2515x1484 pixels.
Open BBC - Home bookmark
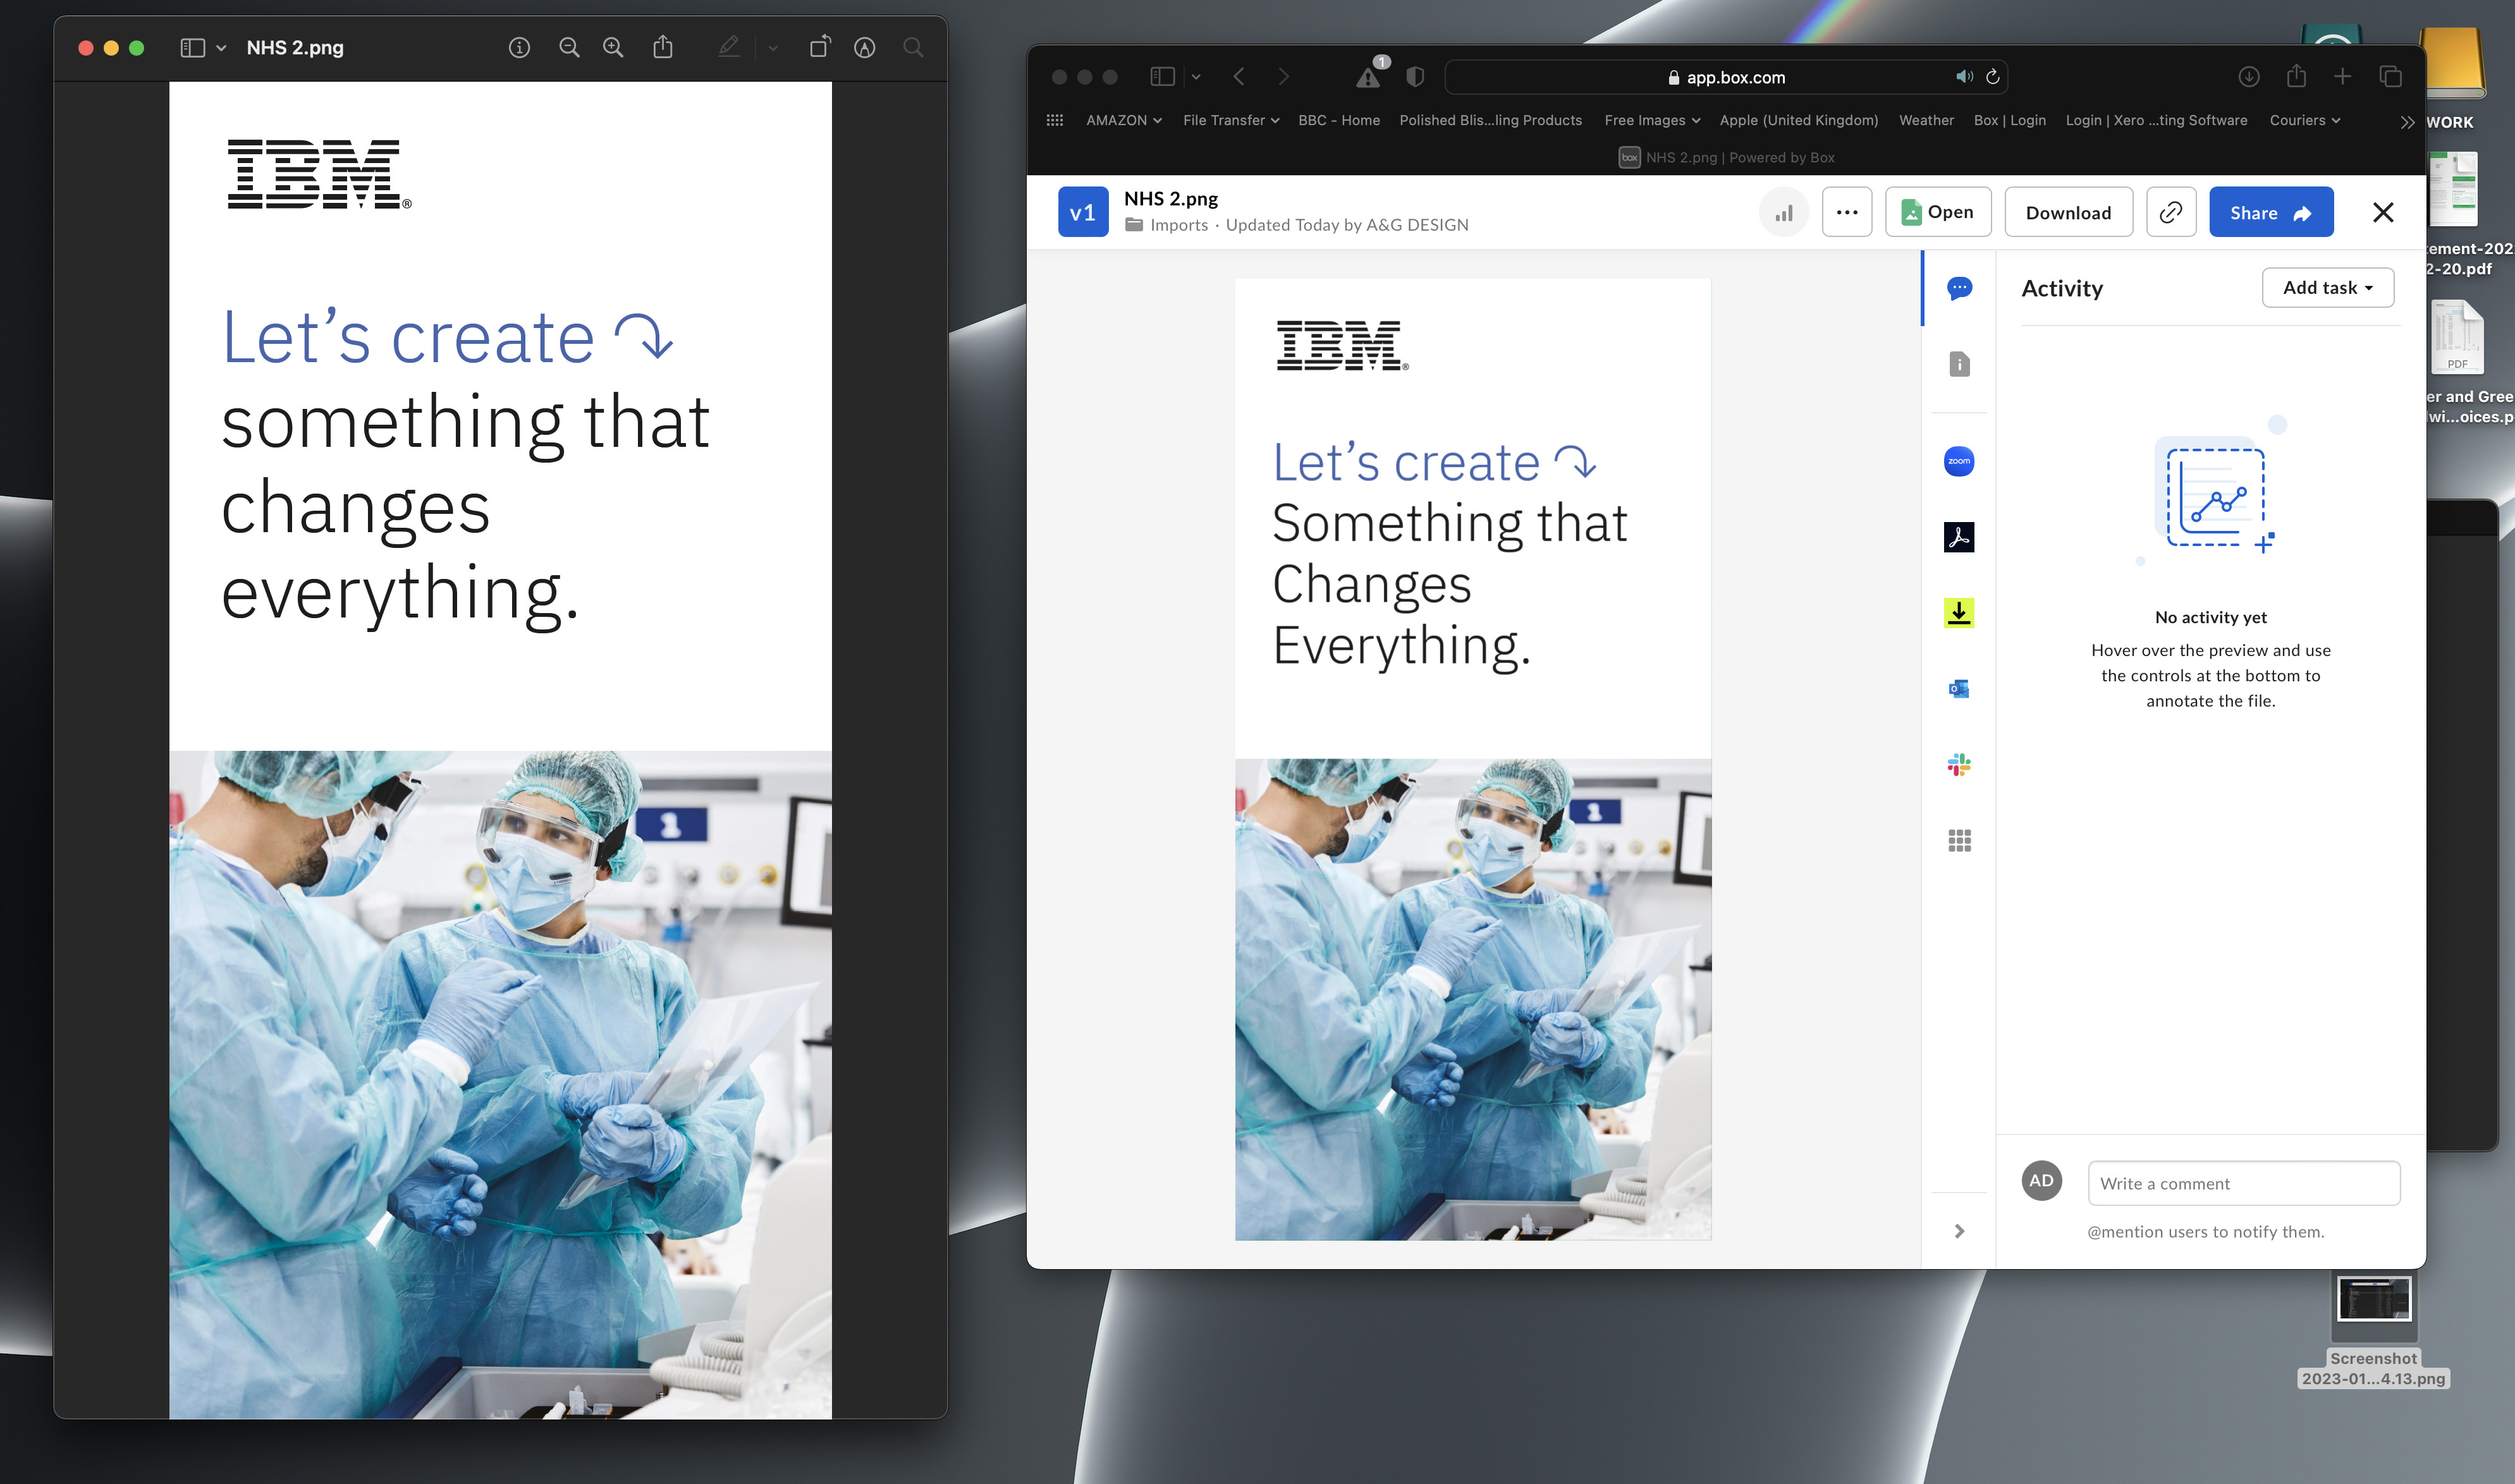click(1339, 120)
